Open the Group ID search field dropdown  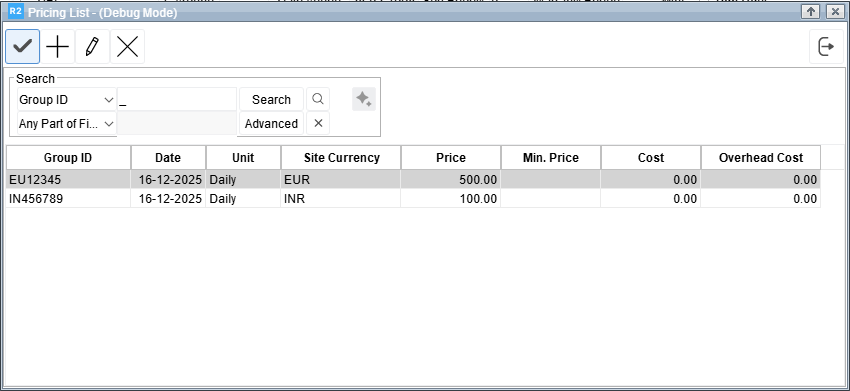(x=67, y=100)
